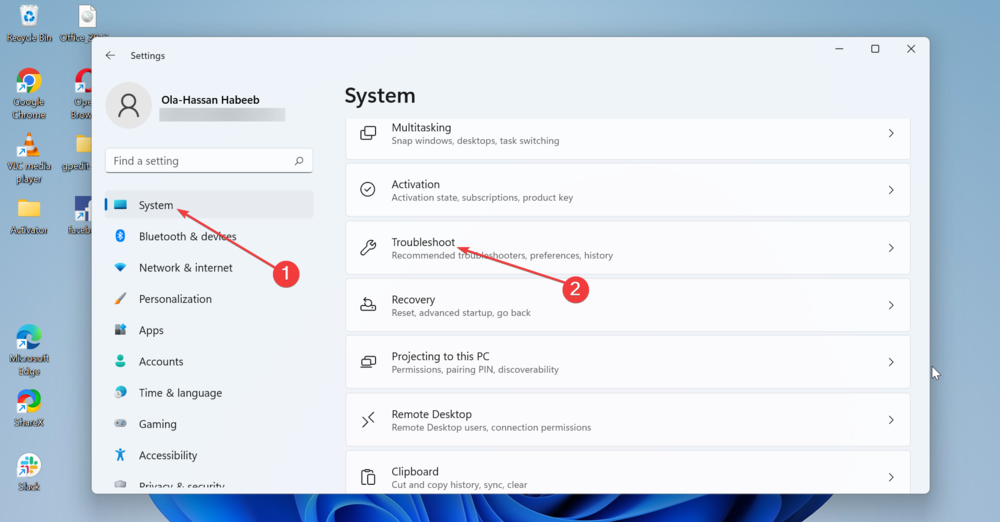Expand Clipboard with its chevron
Image resolution: width=1000 pixels, height=522 pixels.
pos(891,477)
